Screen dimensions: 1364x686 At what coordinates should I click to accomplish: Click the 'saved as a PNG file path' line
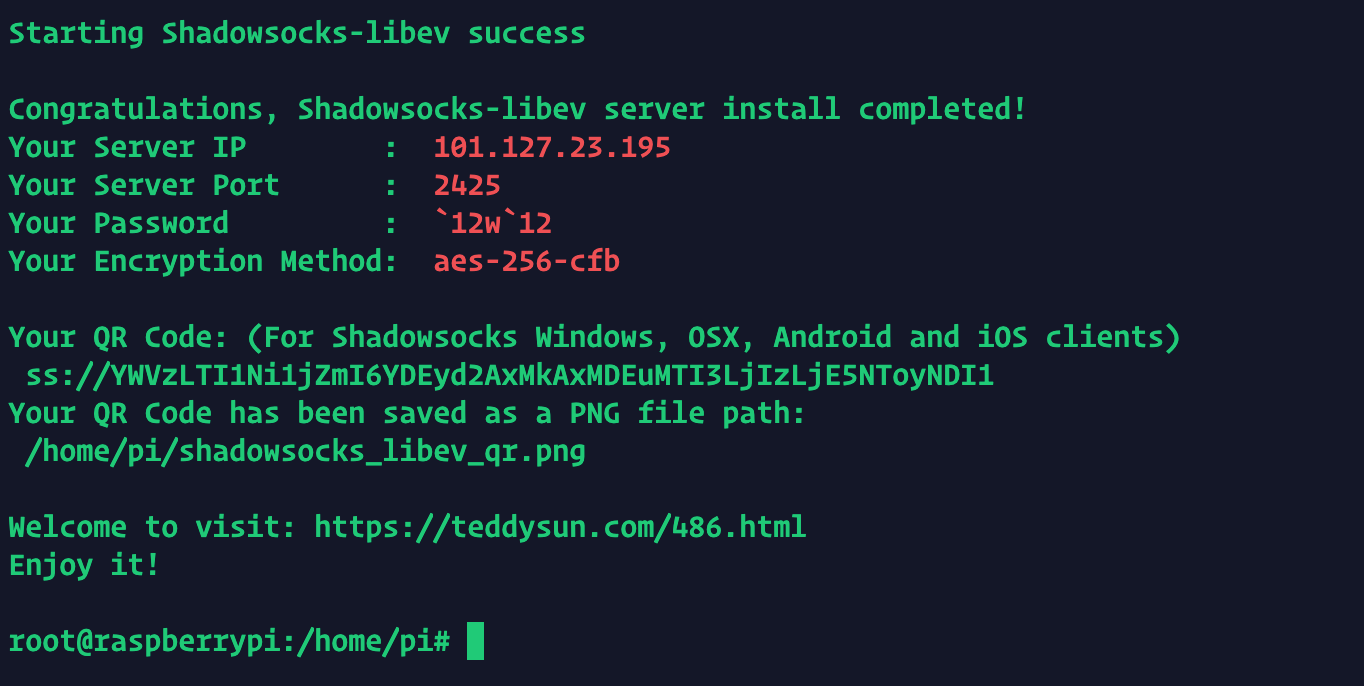coord(407,414)
